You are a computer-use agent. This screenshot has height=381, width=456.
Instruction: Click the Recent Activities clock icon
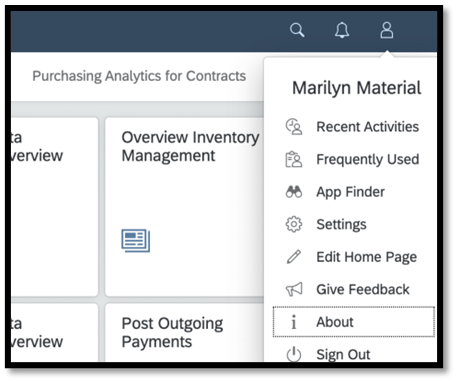pyautogui.click(x=294, y=127)
